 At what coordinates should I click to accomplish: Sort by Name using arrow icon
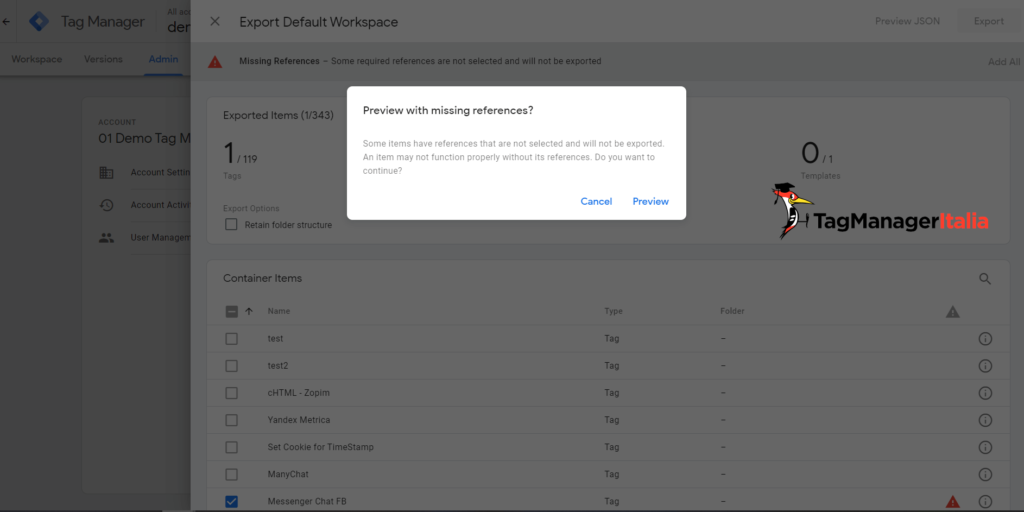point(249,312)
